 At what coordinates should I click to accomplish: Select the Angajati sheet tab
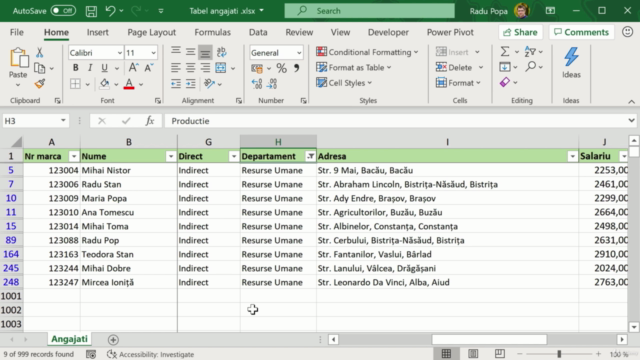pos(69,339)
